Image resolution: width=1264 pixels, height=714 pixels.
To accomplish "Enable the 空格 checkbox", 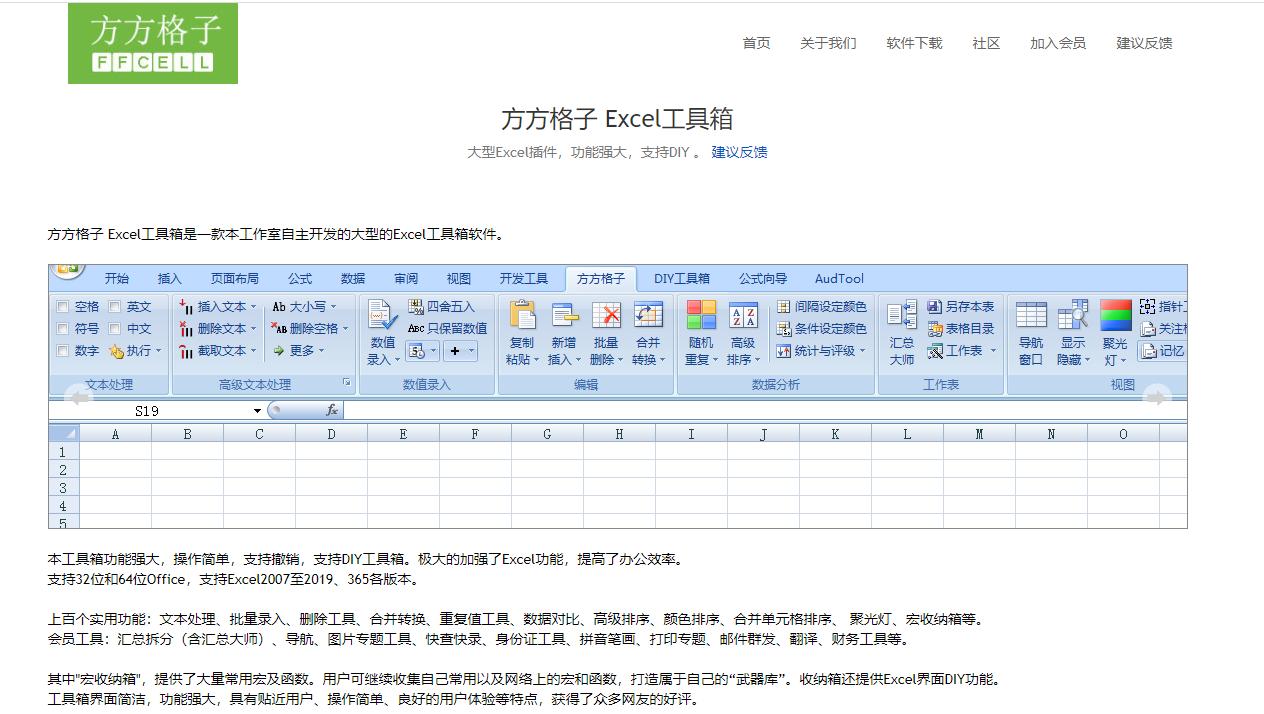I will [x=64, y=306].
